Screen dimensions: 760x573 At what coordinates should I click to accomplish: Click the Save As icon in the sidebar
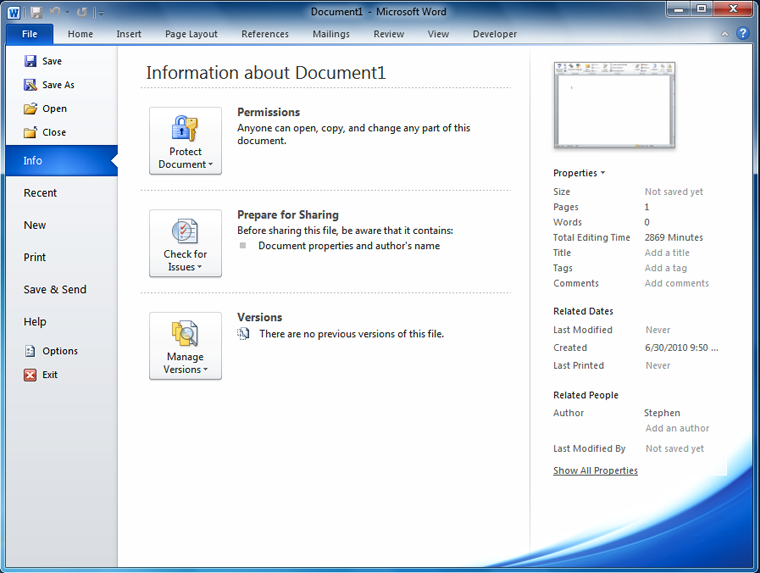(x=30, y=85)
